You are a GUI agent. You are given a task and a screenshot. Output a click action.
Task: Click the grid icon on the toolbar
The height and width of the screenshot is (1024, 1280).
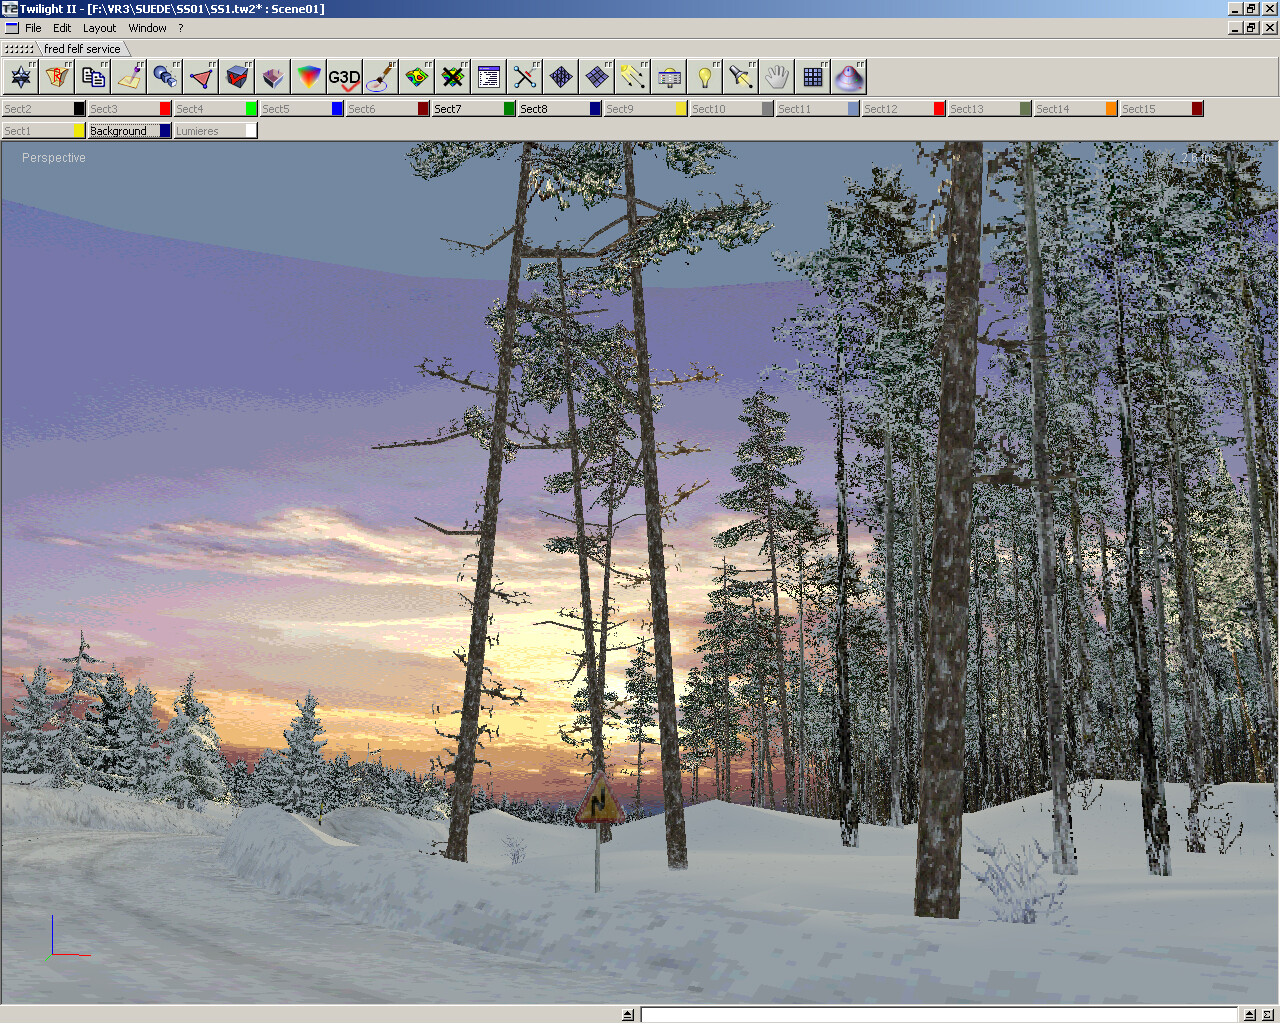(x=813, y=76)
